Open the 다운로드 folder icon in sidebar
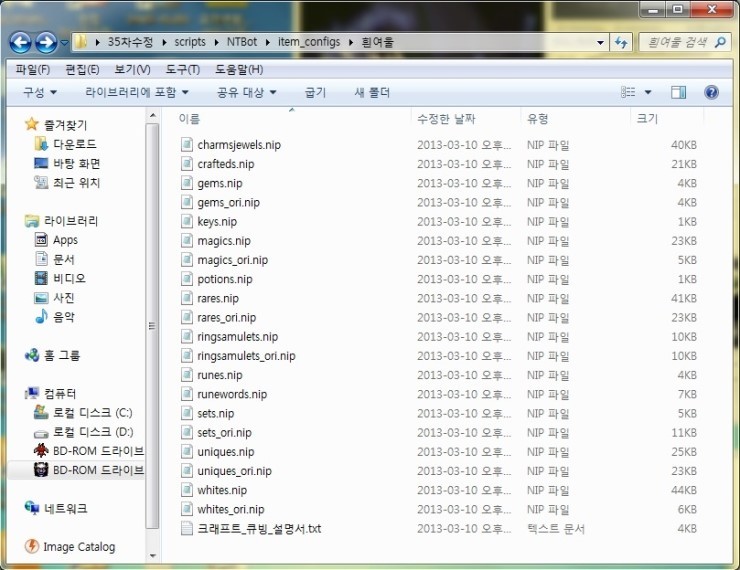The width and height of the screenshot is (740, 570). click(x=41, y=143)
